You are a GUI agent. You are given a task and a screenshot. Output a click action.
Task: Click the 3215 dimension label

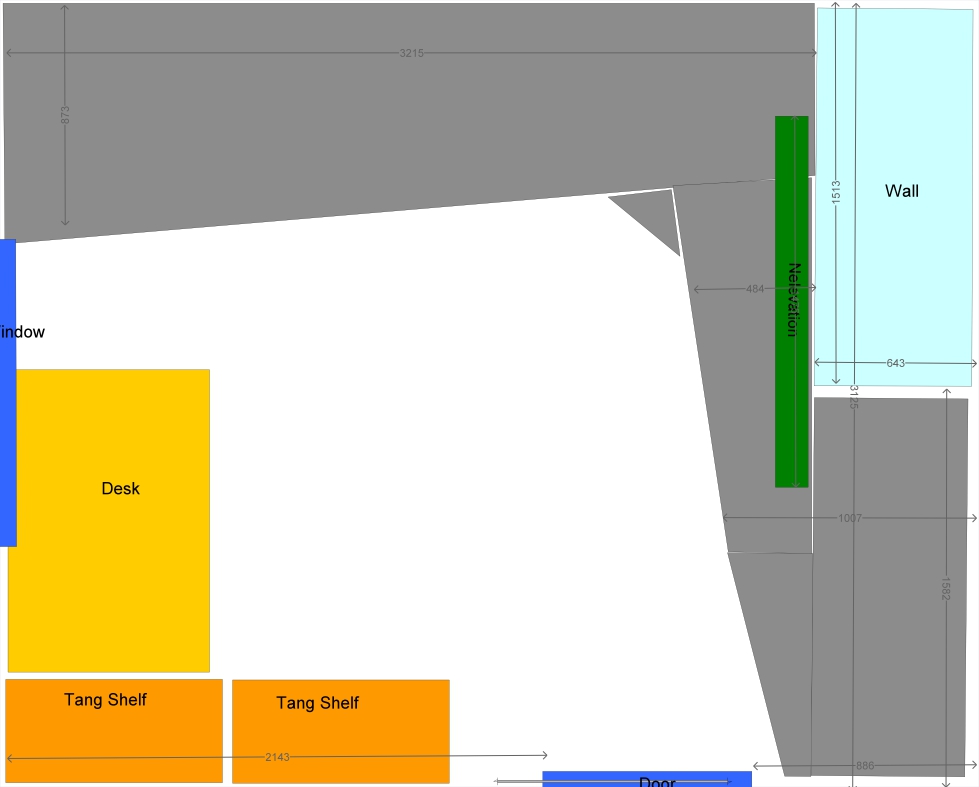click(411, 53)
